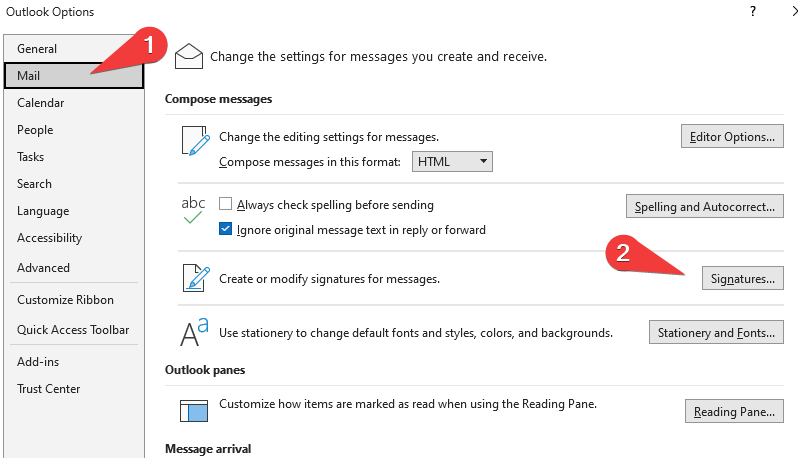This screenshot has height=458, width=798.
Task: Click the Reading Pane button
Action: pos(733,411)
